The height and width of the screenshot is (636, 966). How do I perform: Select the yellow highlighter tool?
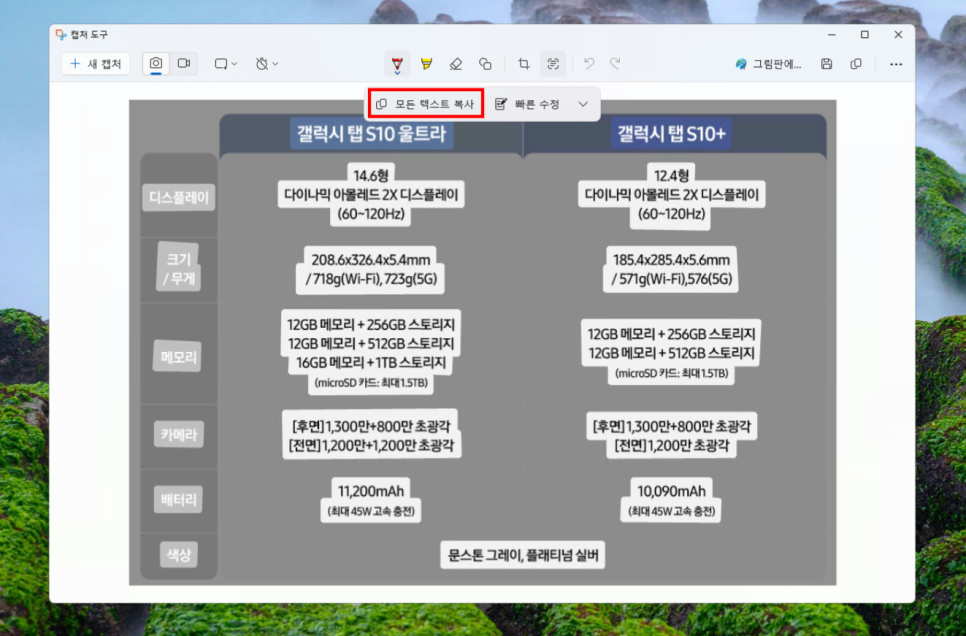pos(426,63)
